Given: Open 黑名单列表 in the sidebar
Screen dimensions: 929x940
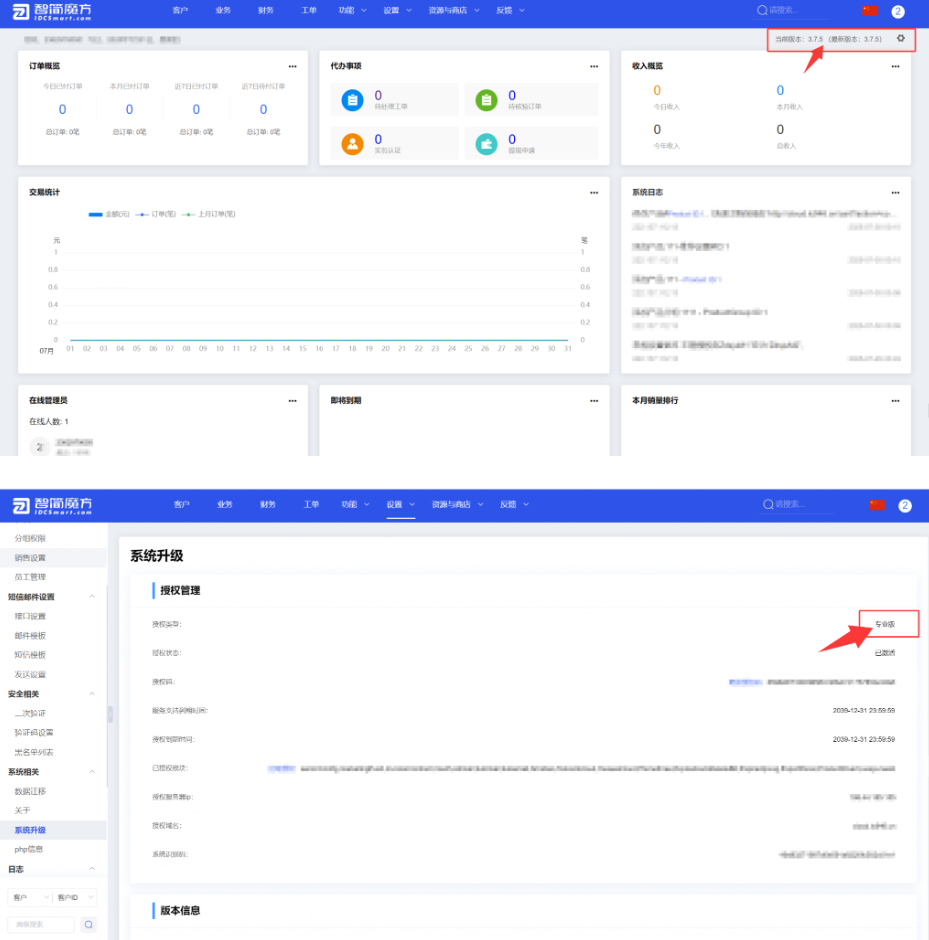Looking at the screenshot, I should (34, 752).
